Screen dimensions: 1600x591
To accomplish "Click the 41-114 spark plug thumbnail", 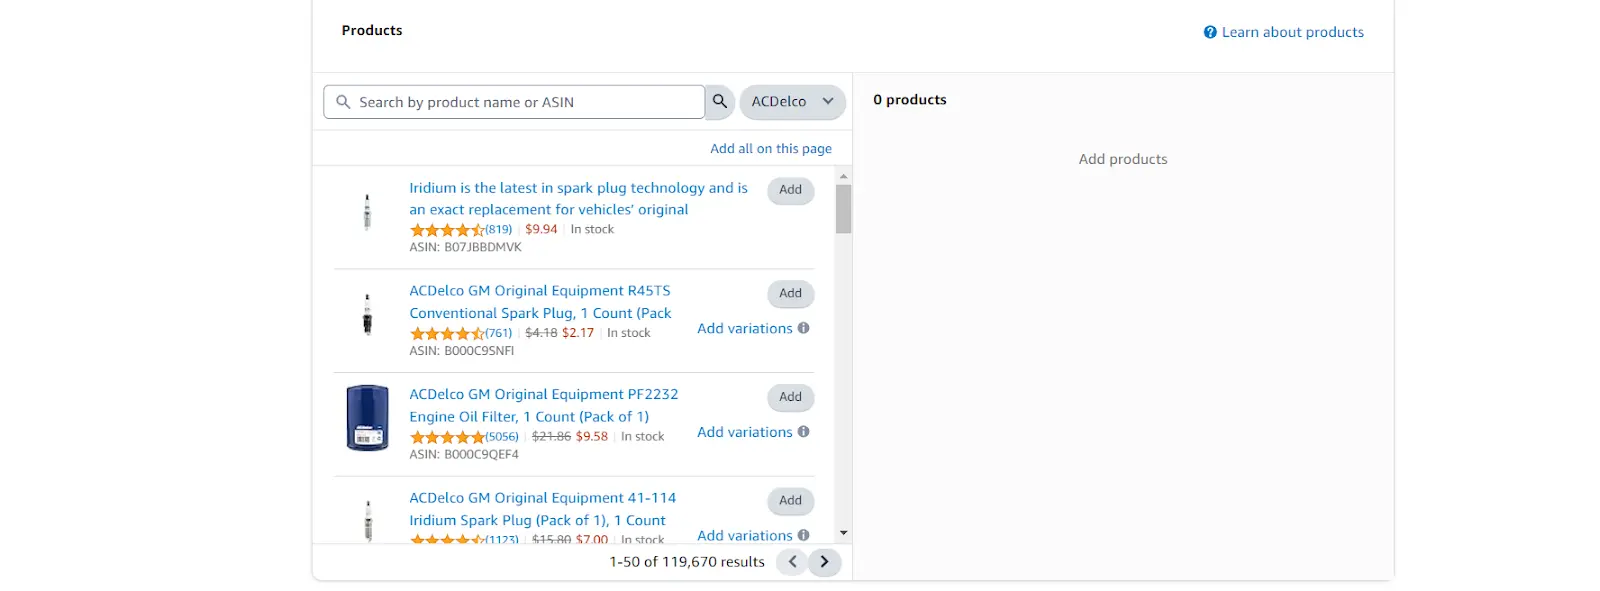I will pyautogui.click(x=368, y=520).
